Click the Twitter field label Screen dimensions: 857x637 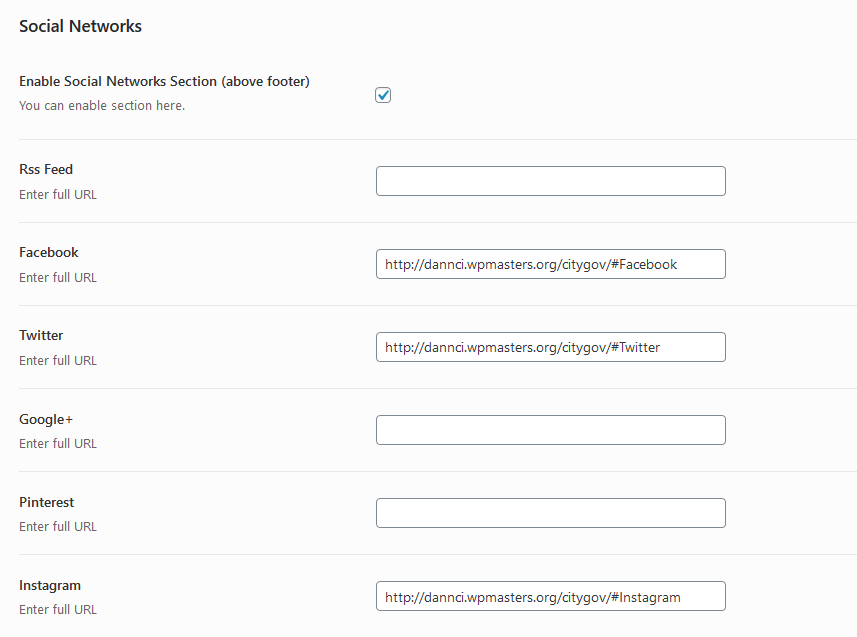click(x=41, y=335)
